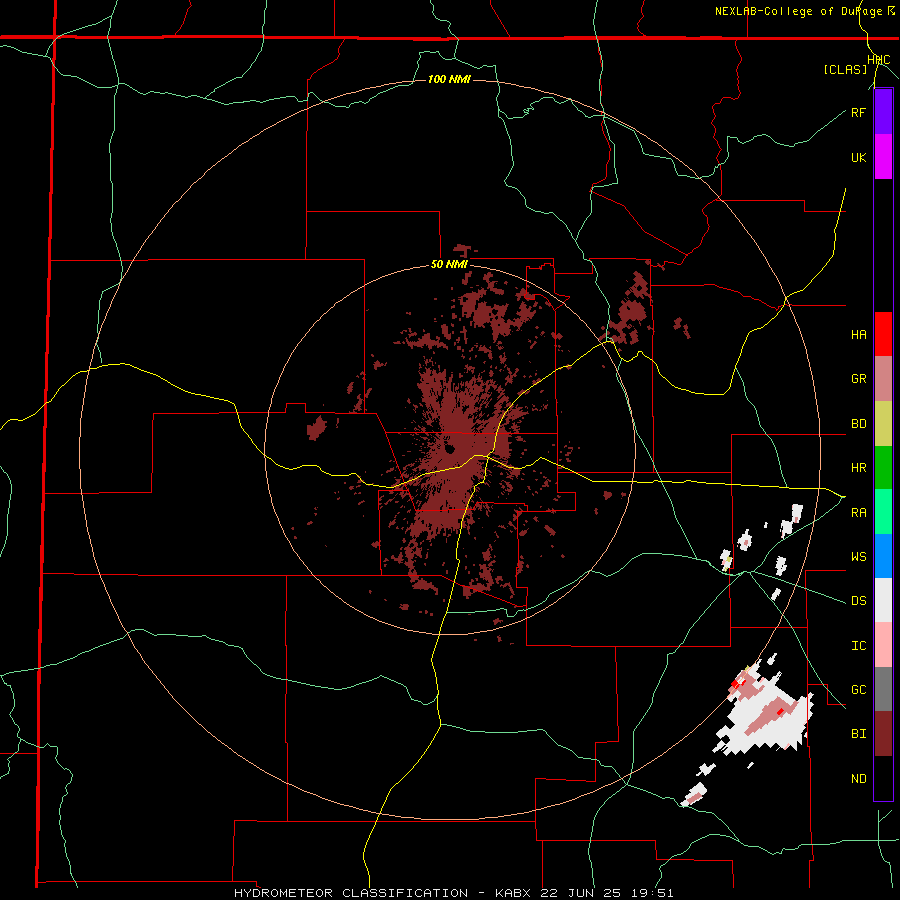
Task: Click the DS dry snow white swatch
Action: (883, 600)
